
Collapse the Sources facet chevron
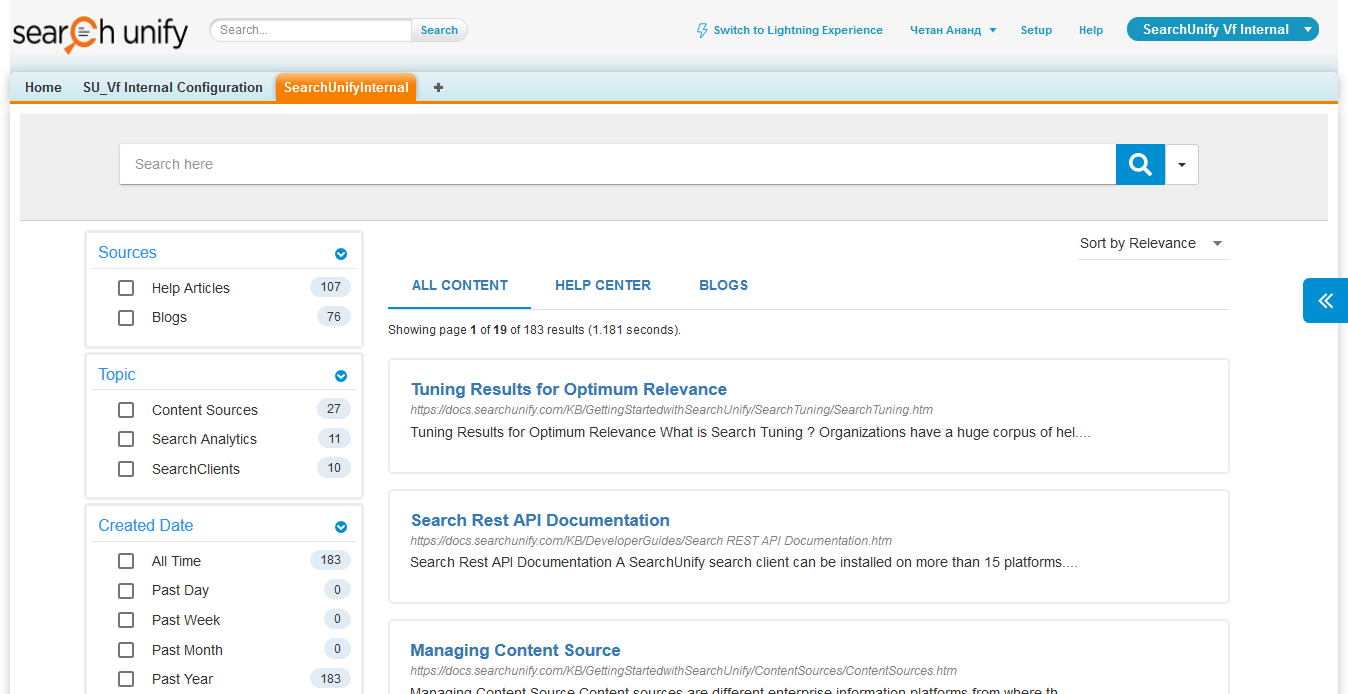tap(341, 254)
